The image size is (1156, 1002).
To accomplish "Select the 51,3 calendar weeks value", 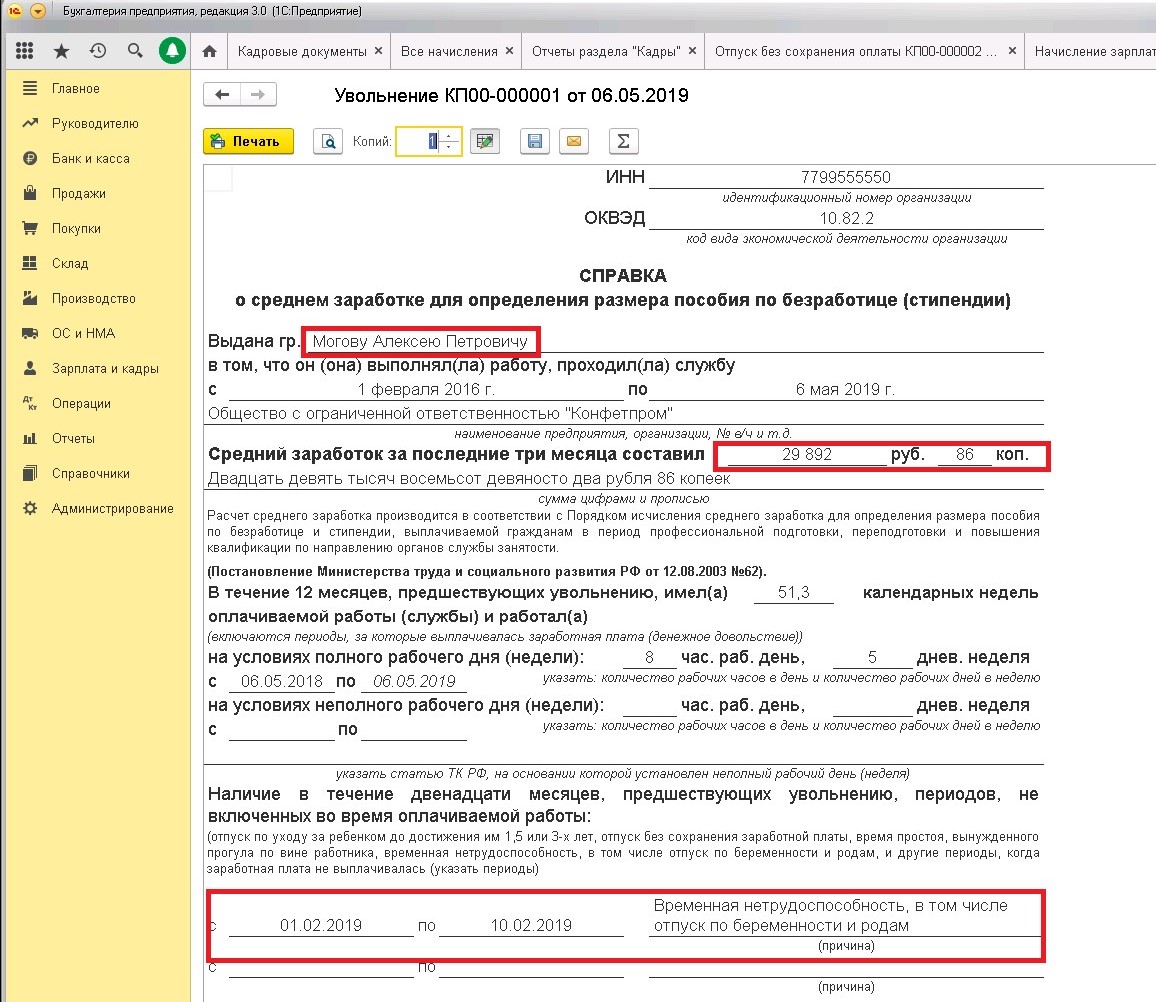I will coord(793,592).
